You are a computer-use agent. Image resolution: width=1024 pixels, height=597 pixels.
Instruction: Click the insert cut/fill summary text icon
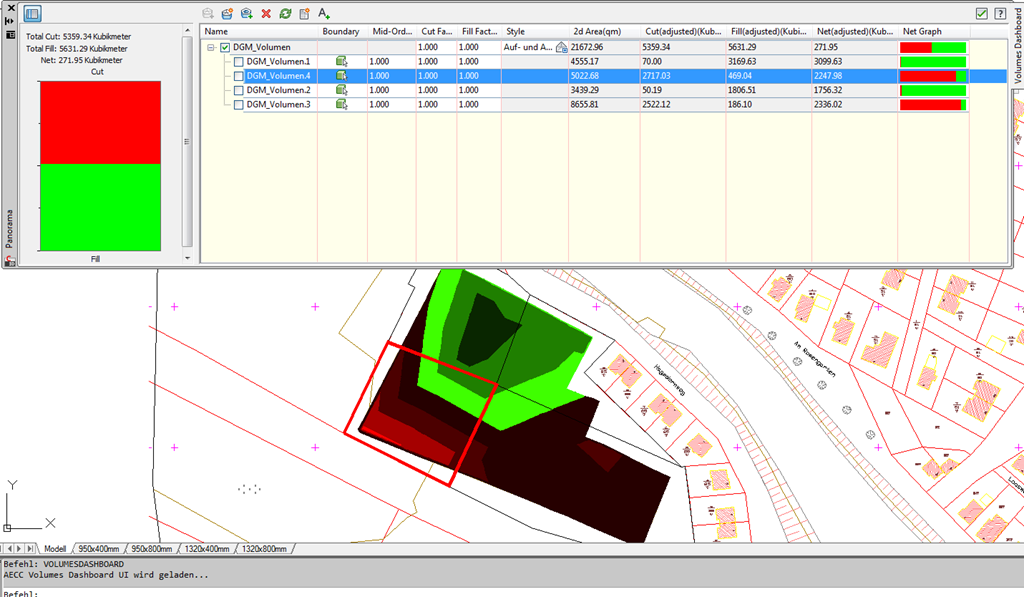click(x=324, y=14)
